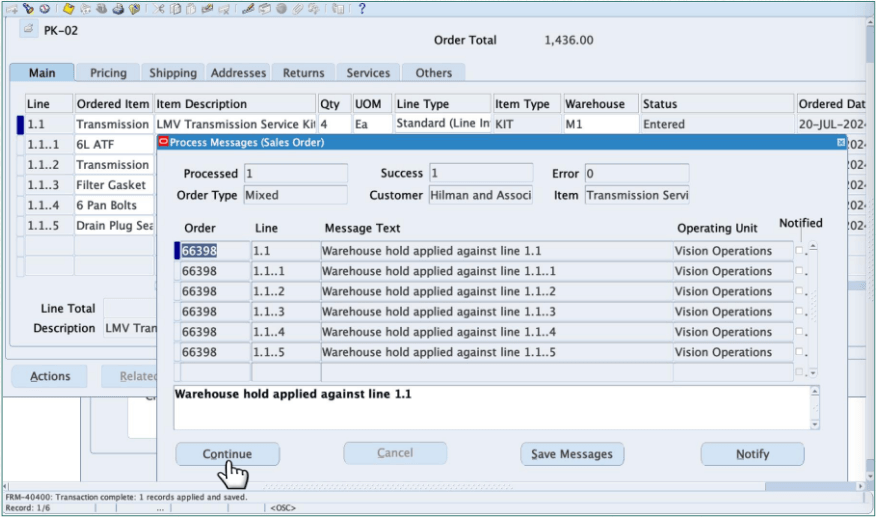Image resolution: width=876 pixels, height=517 pixels.
Task: Click the Clear Record eraser icon
Action: pyautogui.click(x=207, y=9)
